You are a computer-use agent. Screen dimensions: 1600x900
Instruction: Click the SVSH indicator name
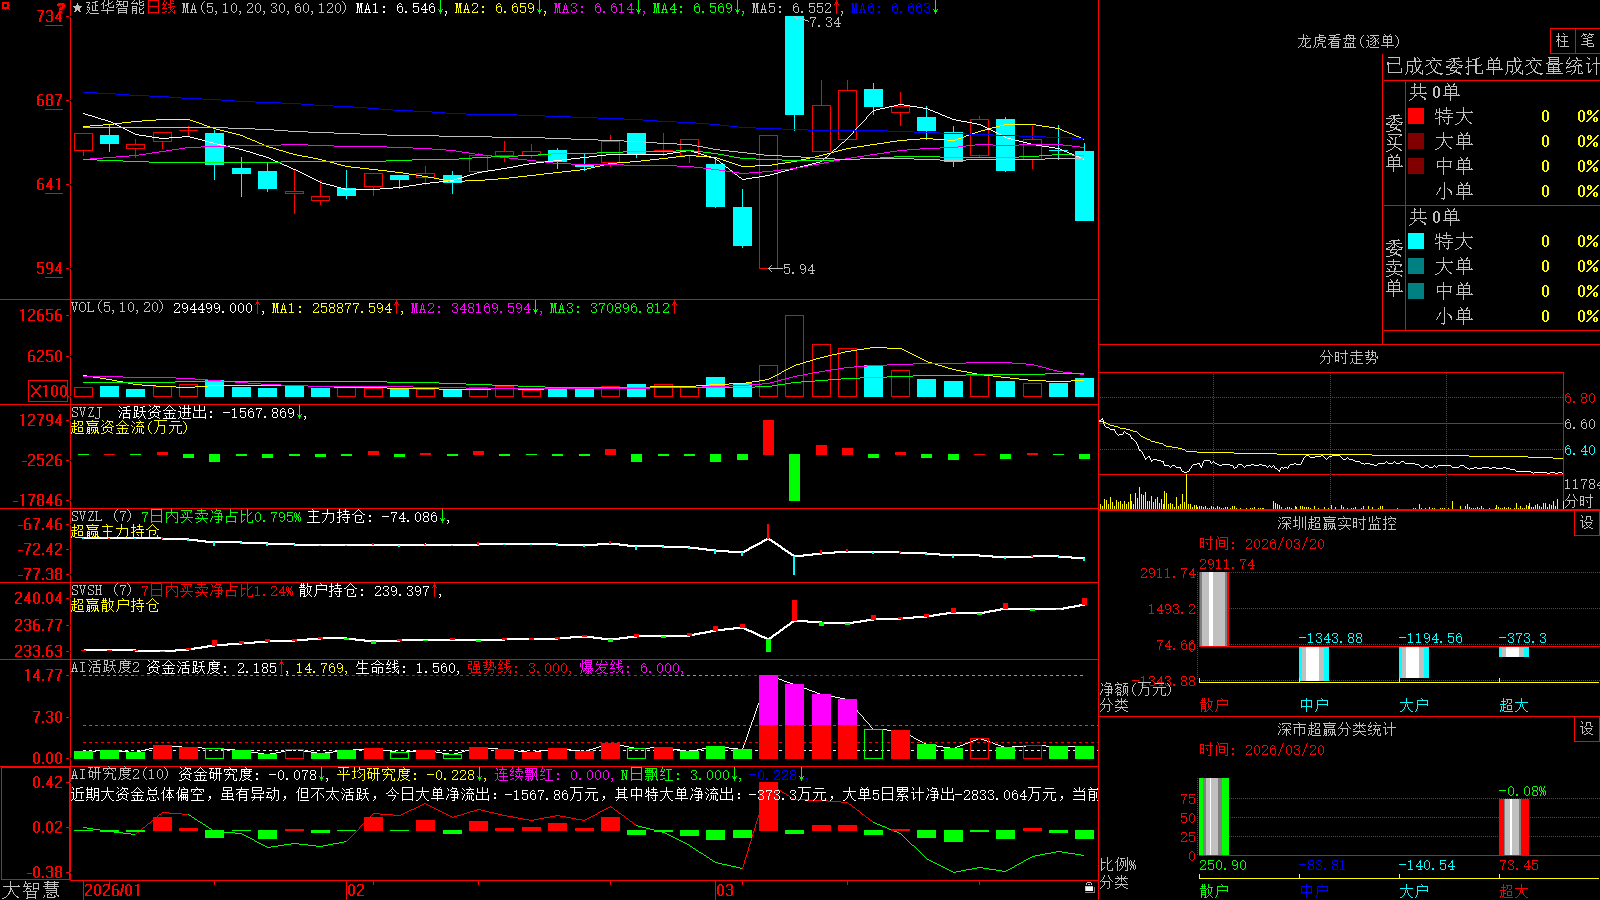pyautogui.click(x=87, y=590)
